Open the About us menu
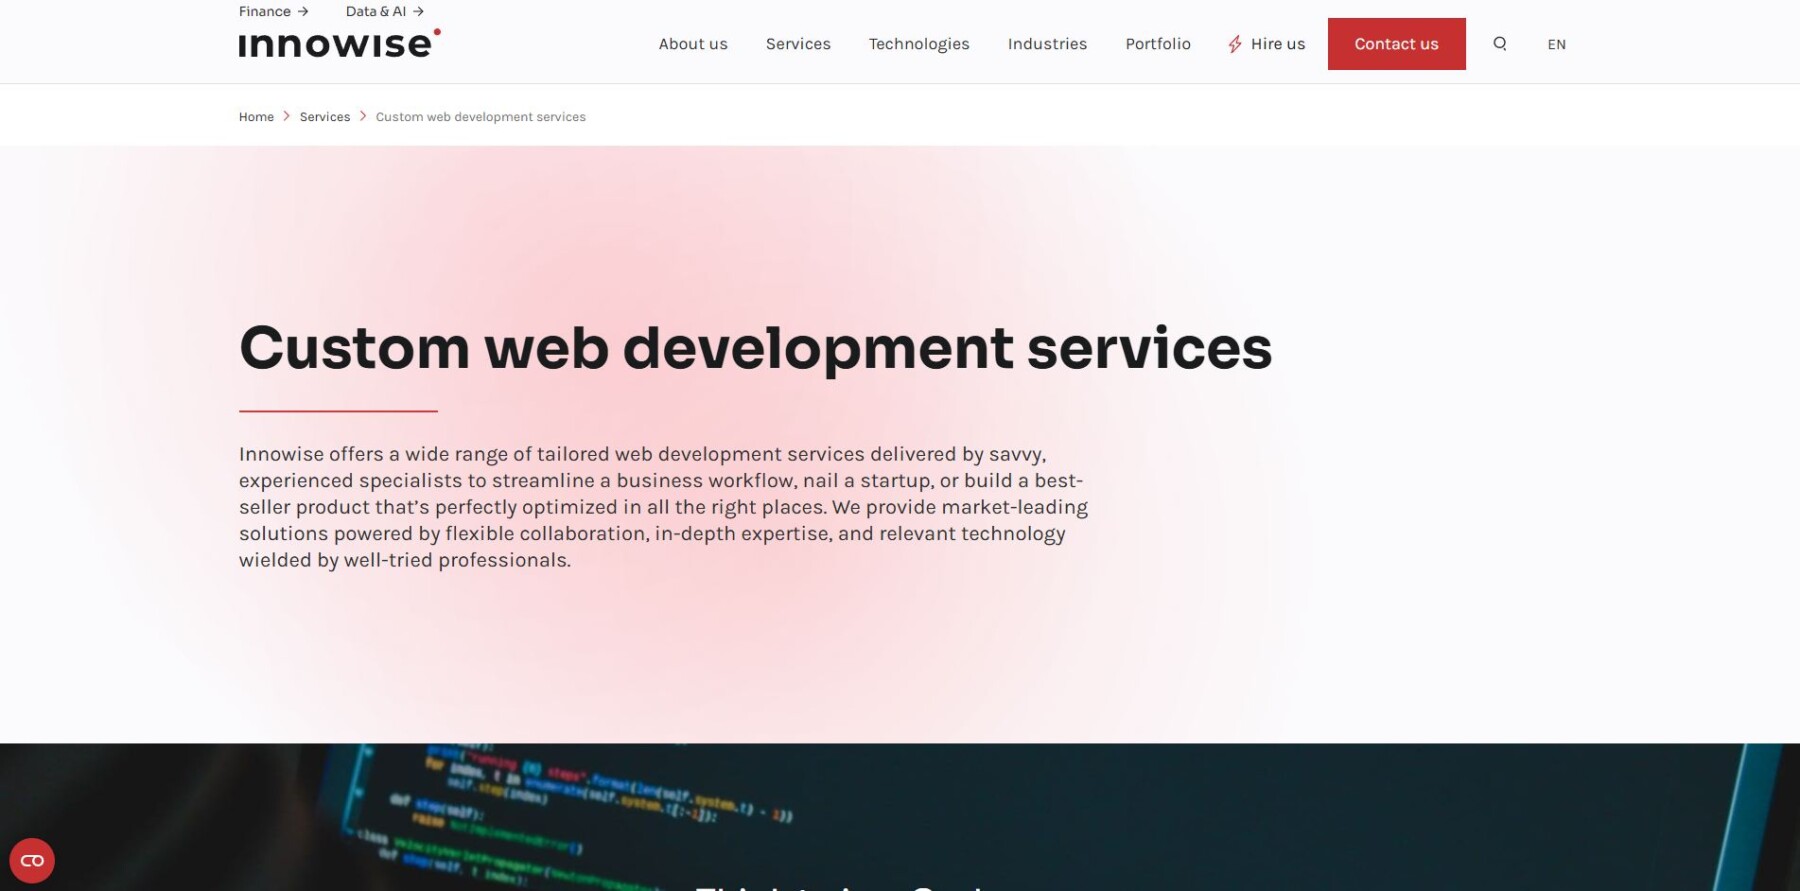The width and height of the screenshot is (1800, 891). [693, 44]
